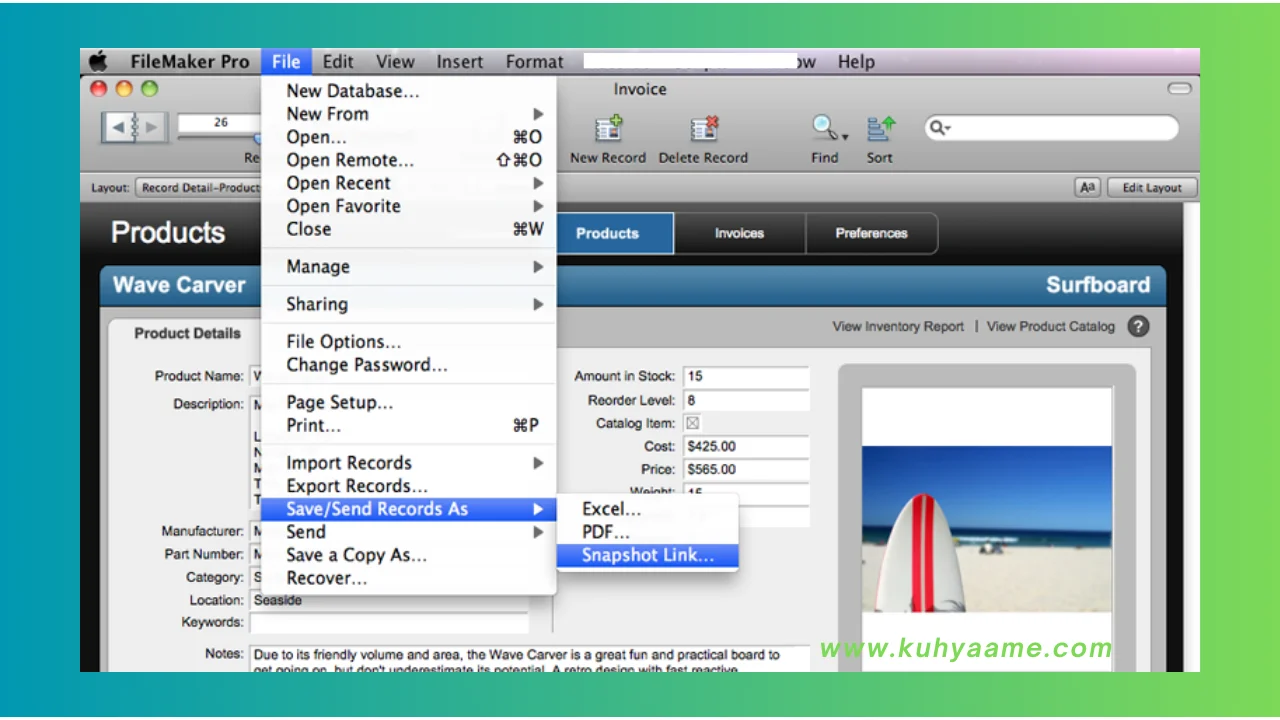This screenshot has height=720, width=1280.
Task: Click the record book navigation icon
Action: pyautogui.click(x=134, y=127)
